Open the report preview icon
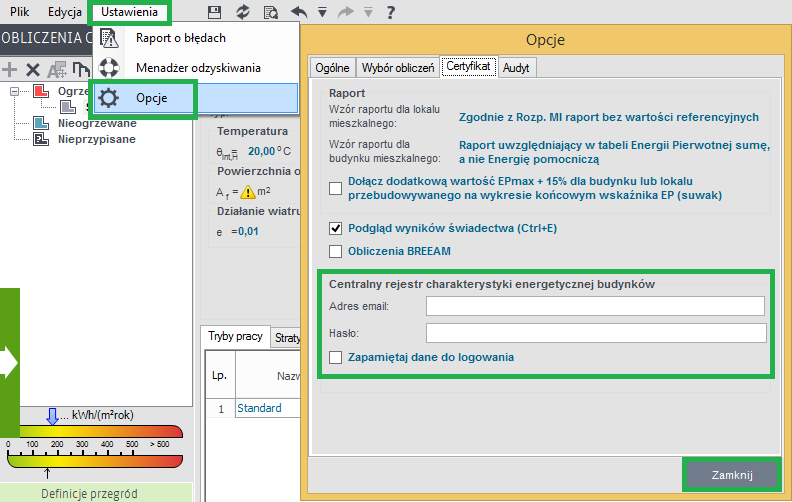792x502 pixels. coord(271,12)
